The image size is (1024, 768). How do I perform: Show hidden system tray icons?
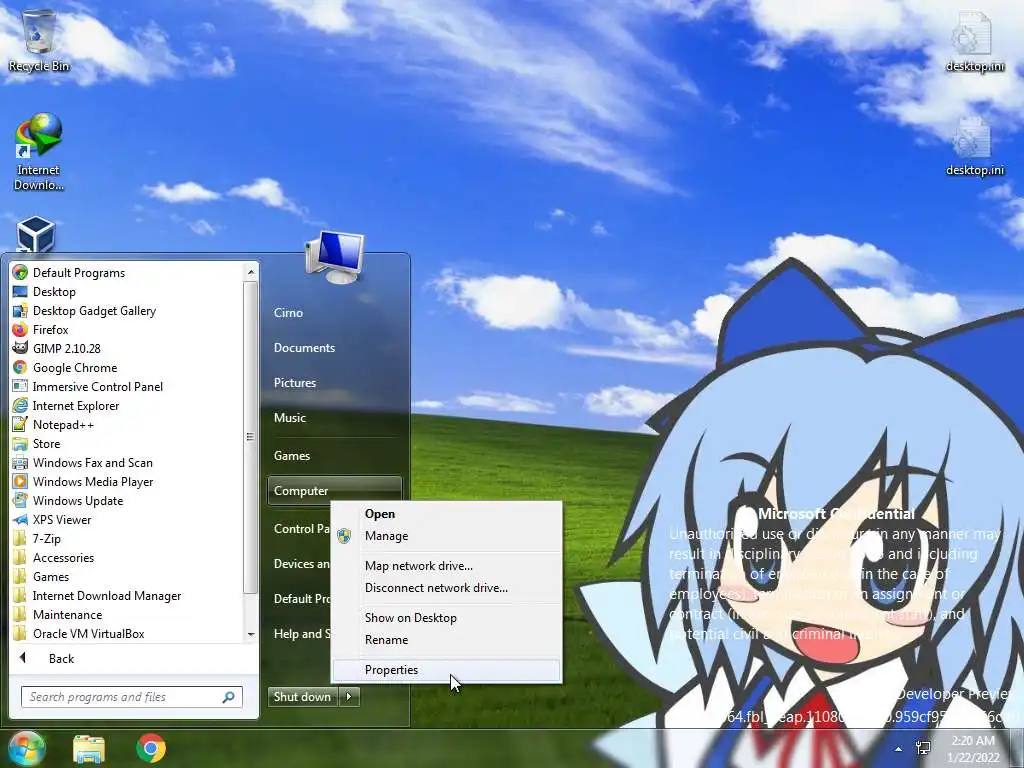click(x=899, y=749)
